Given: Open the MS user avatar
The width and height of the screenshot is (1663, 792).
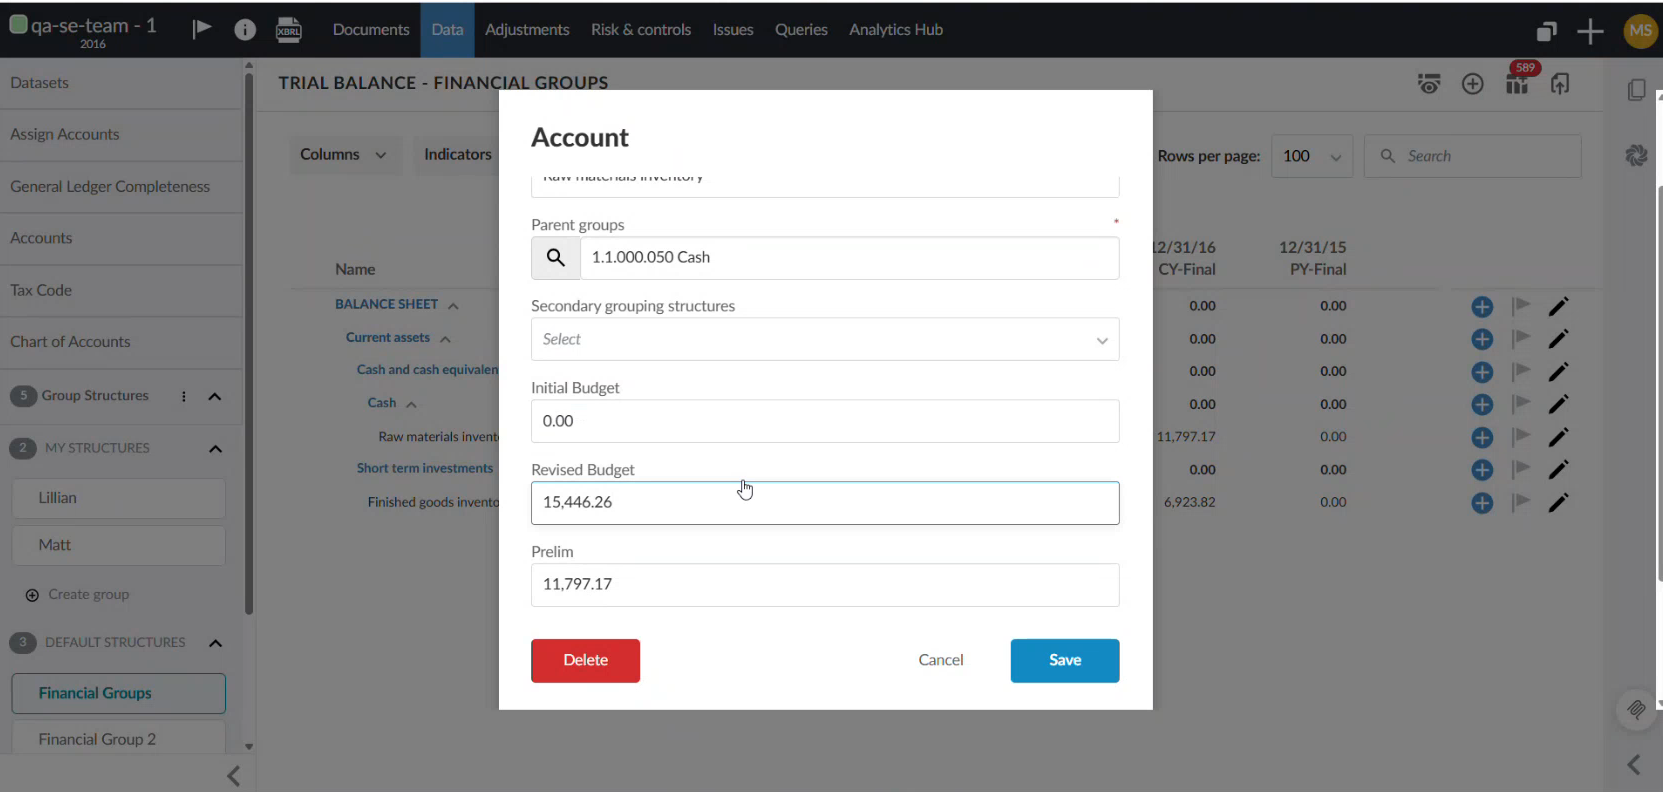Looking at the screenshot, I should point(1641,30).
